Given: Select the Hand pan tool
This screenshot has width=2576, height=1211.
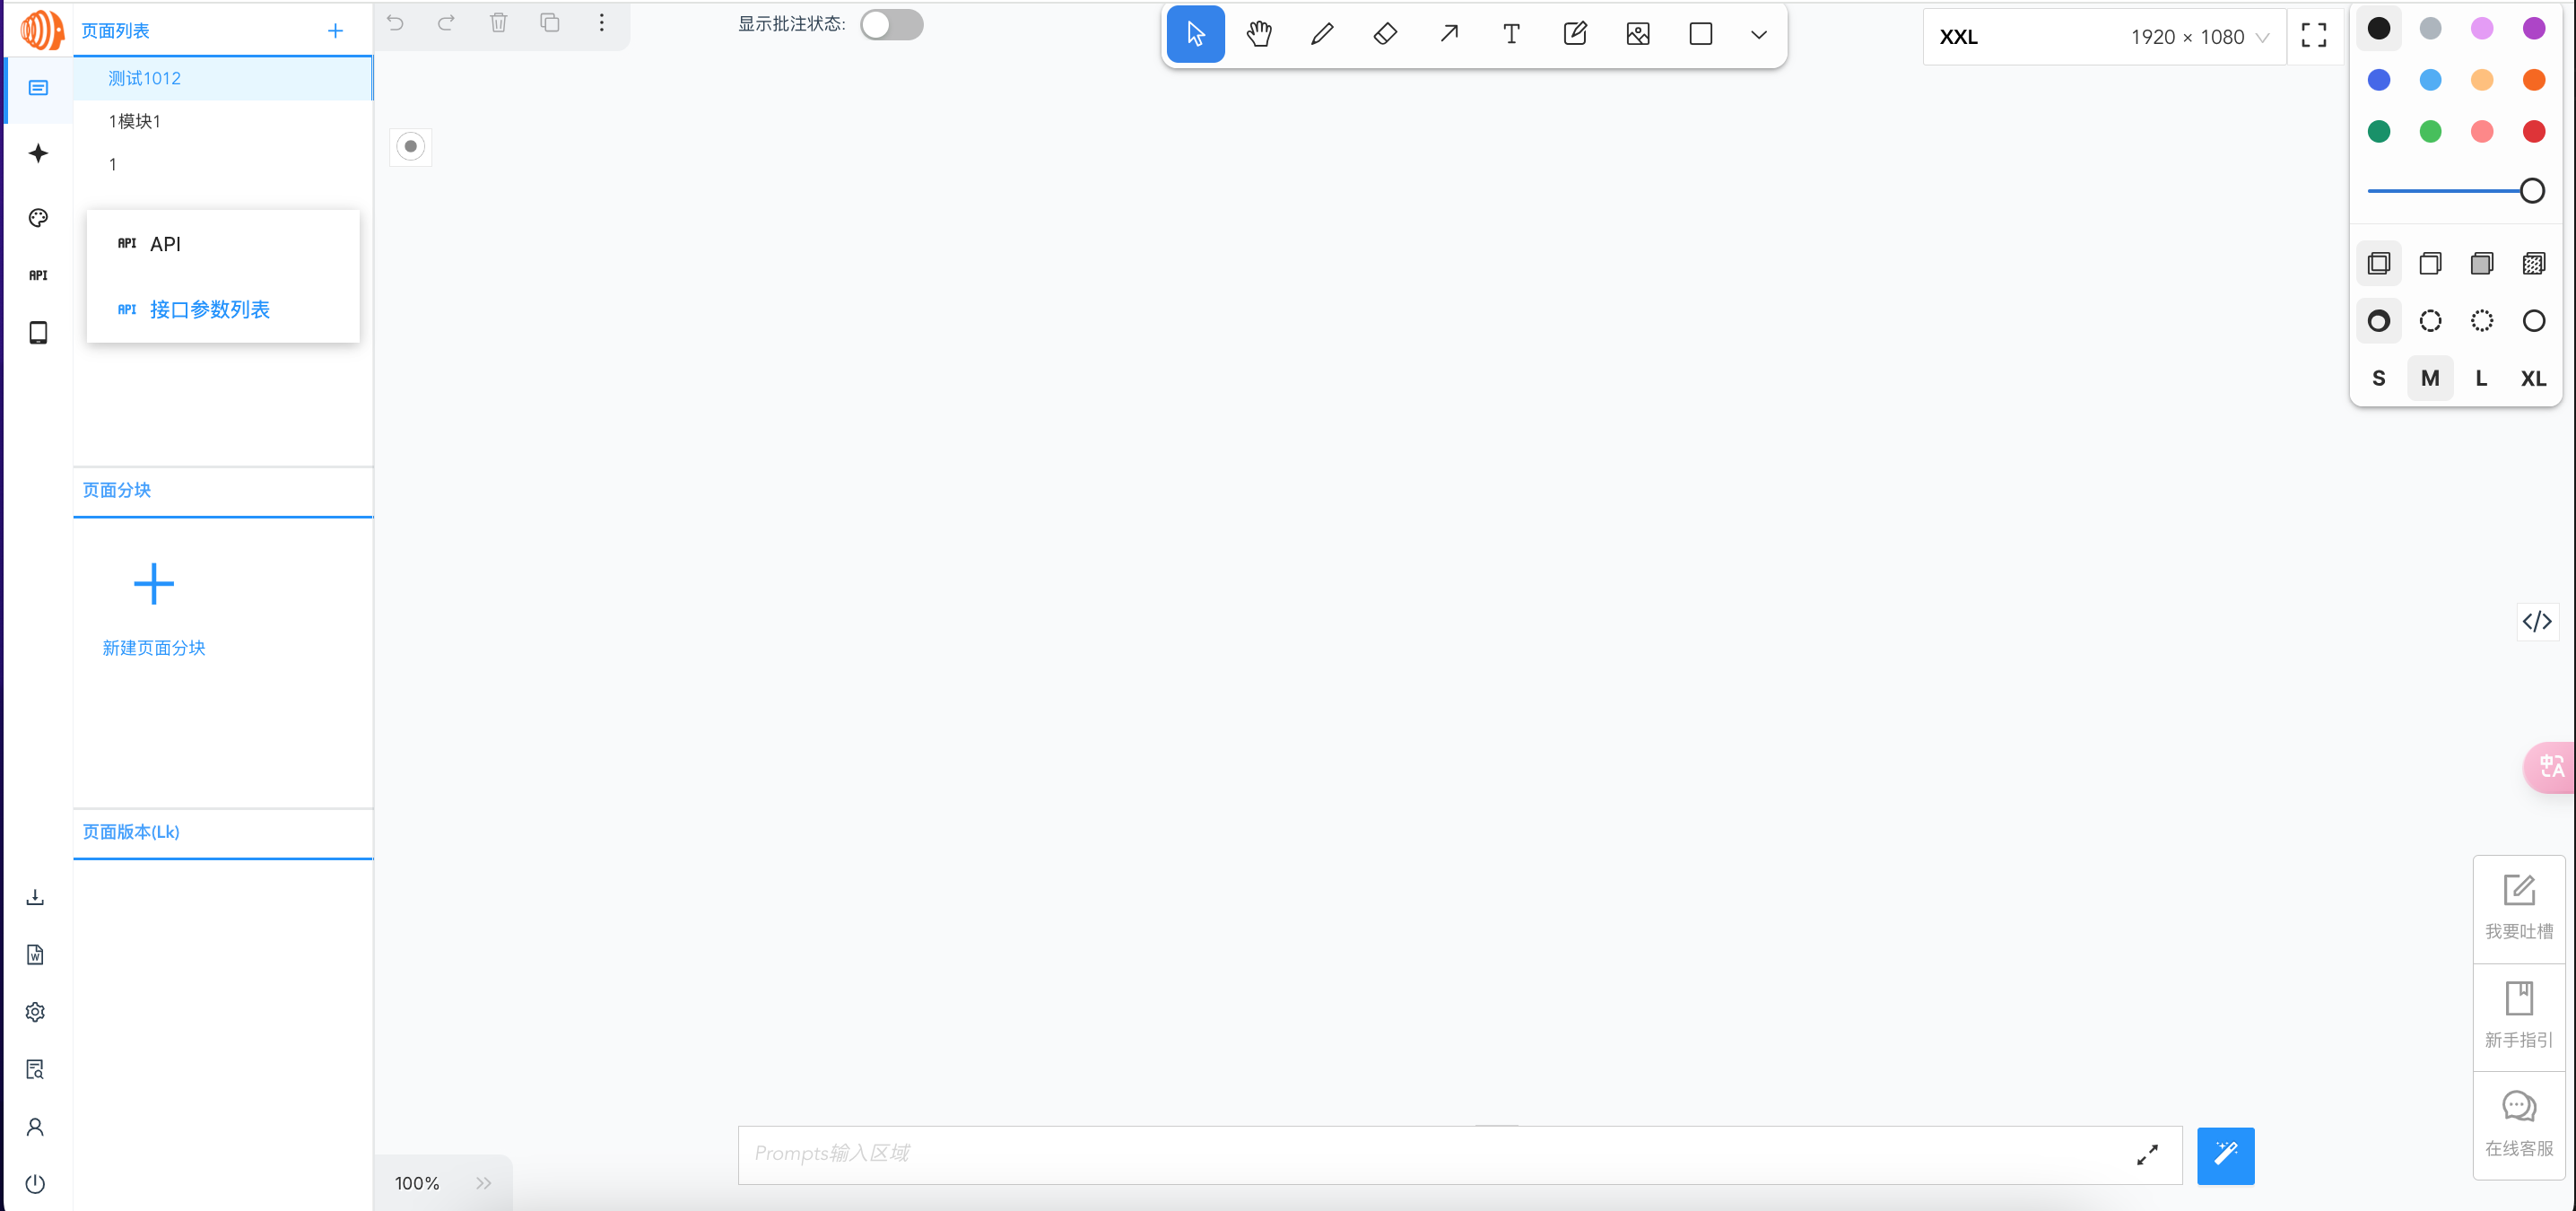Looking at the screenshot, I should coord(1259,33).
